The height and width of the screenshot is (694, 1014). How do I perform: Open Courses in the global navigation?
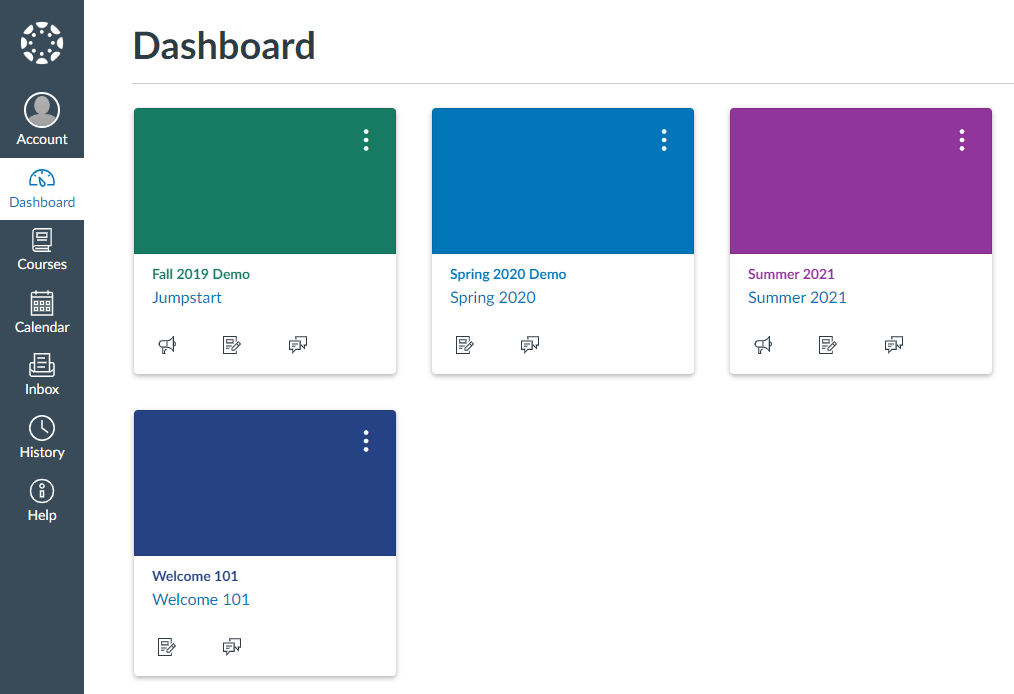click(42, 250)
